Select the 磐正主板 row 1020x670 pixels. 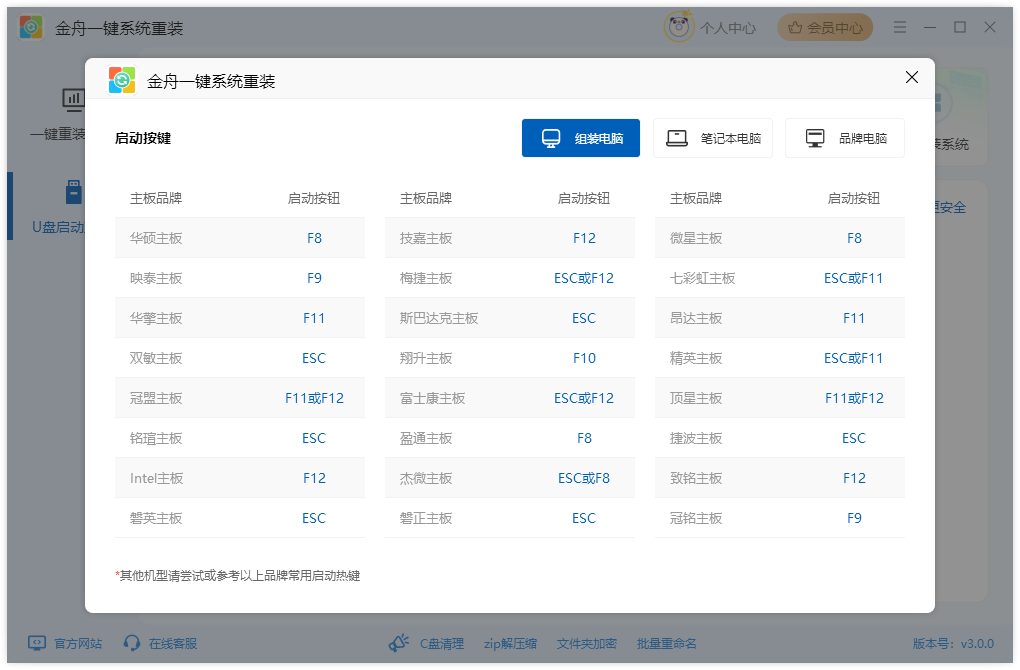coord(509,518)
